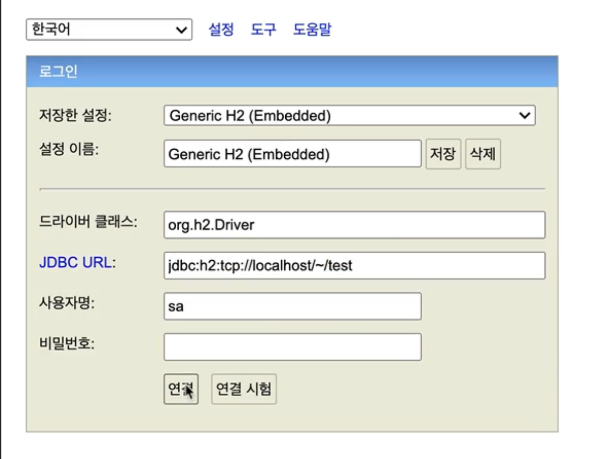This screenshot has width=600, height=459.
Task: Open the 한국어 language dropdown
Action: (109, 29)
